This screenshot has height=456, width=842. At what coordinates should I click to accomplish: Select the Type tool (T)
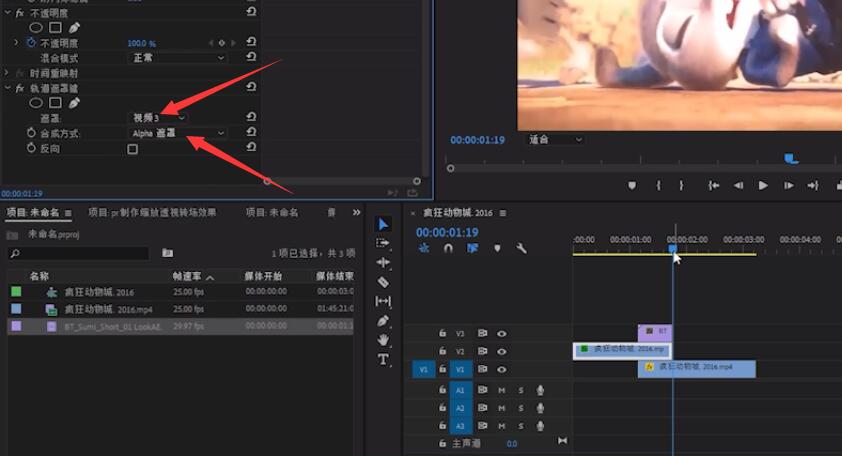(x=383, y=359)
